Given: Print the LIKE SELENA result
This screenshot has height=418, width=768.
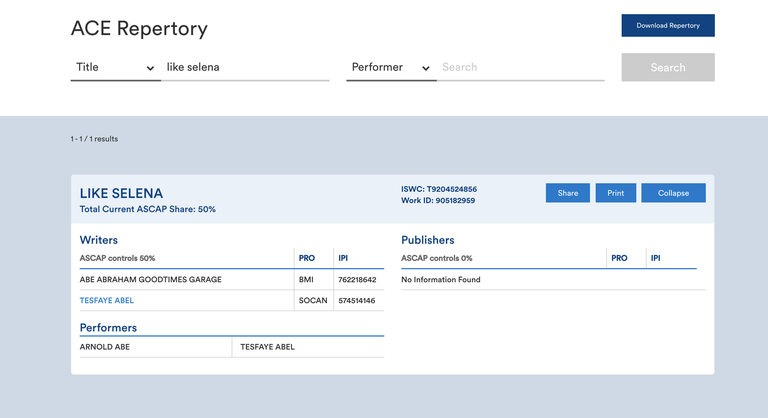Looking at the screenshot, I should [616, 193].
